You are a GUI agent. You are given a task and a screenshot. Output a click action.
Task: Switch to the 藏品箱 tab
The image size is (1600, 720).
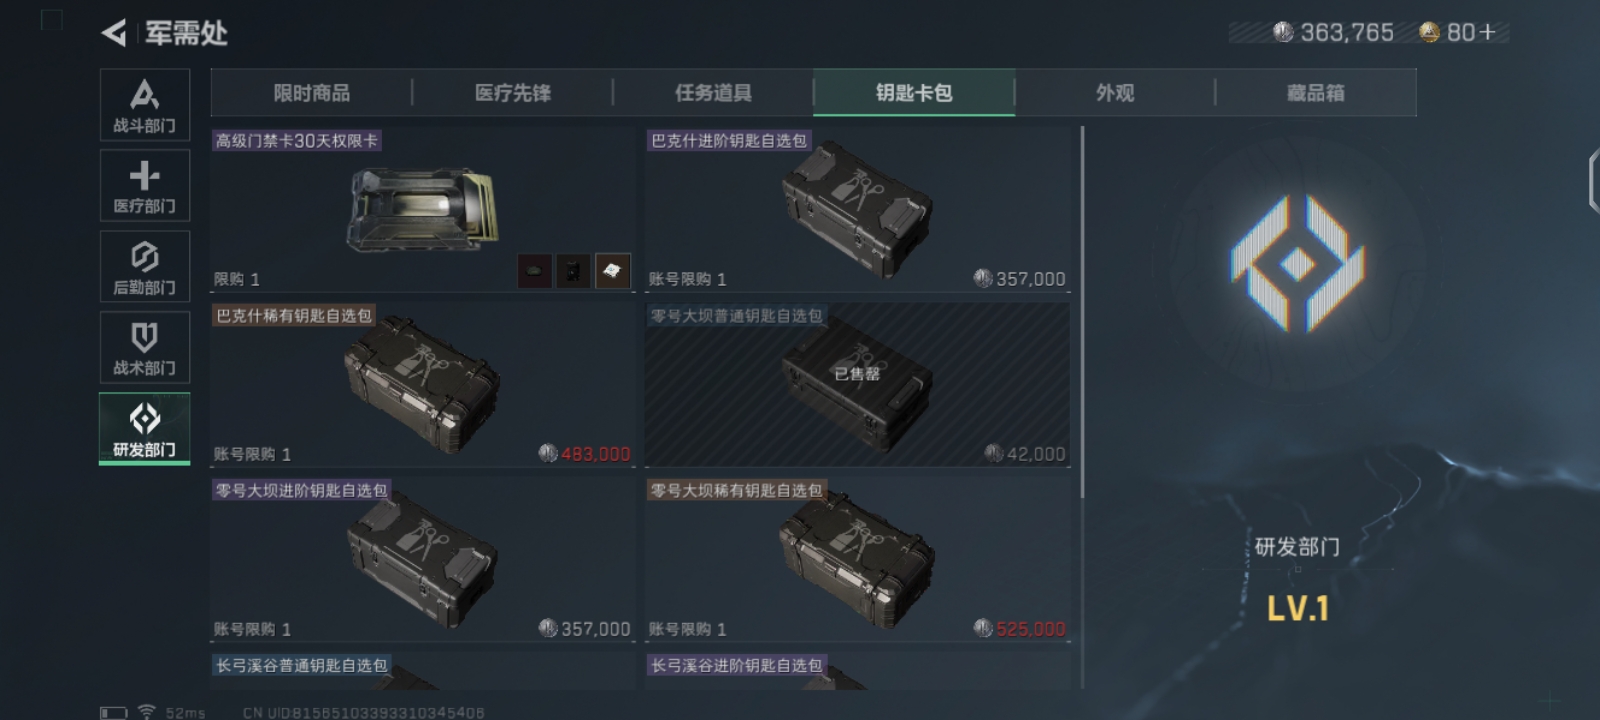click(x=1316, y=93)
